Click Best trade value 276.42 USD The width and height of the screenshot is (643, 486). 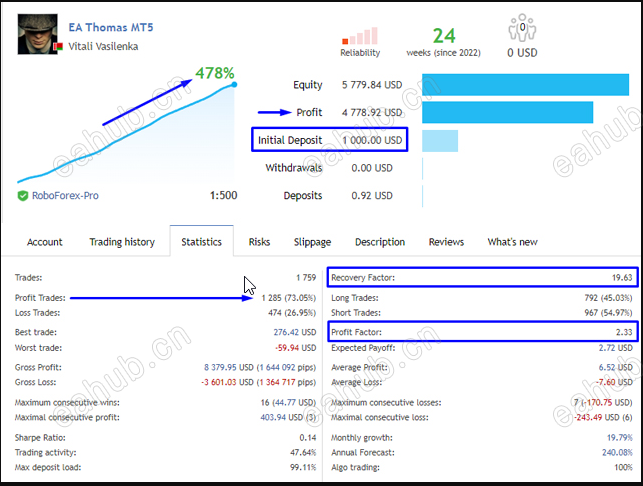295,332
